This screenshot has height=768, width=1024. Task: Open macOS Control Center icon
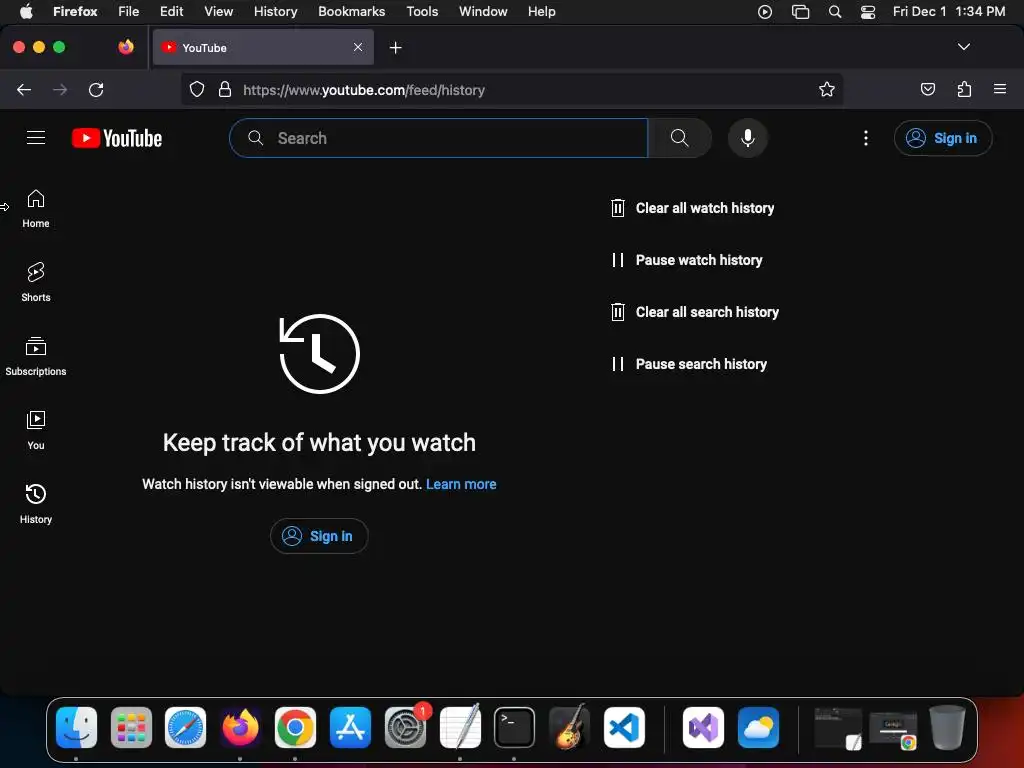click(867, 12)
